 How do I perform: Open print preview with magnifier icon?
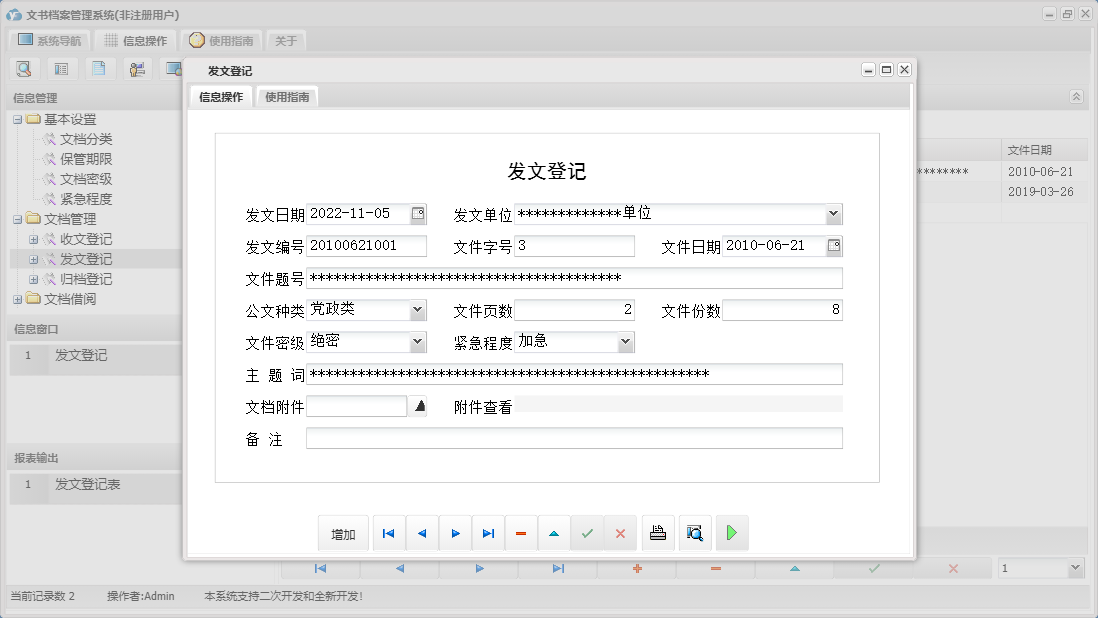click(694, 533)
